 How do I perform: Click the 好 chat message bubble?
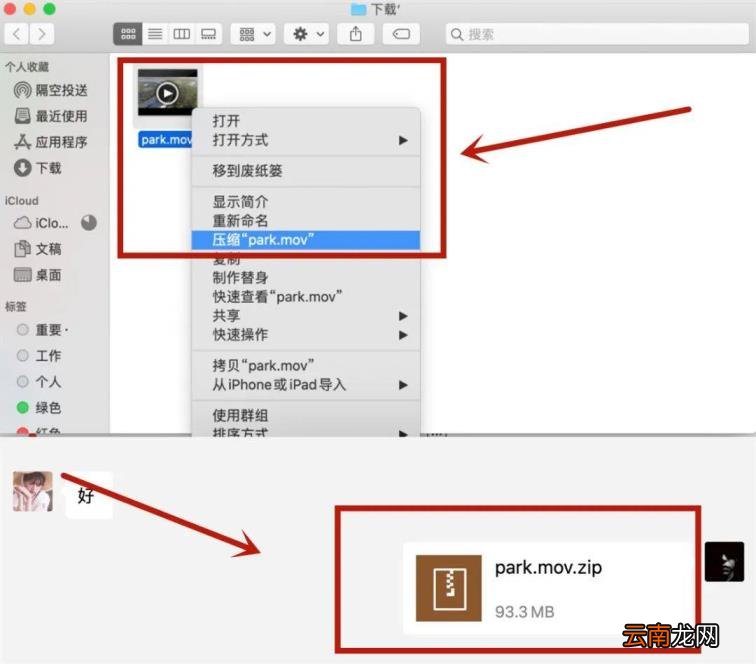(x=89, y=495)
